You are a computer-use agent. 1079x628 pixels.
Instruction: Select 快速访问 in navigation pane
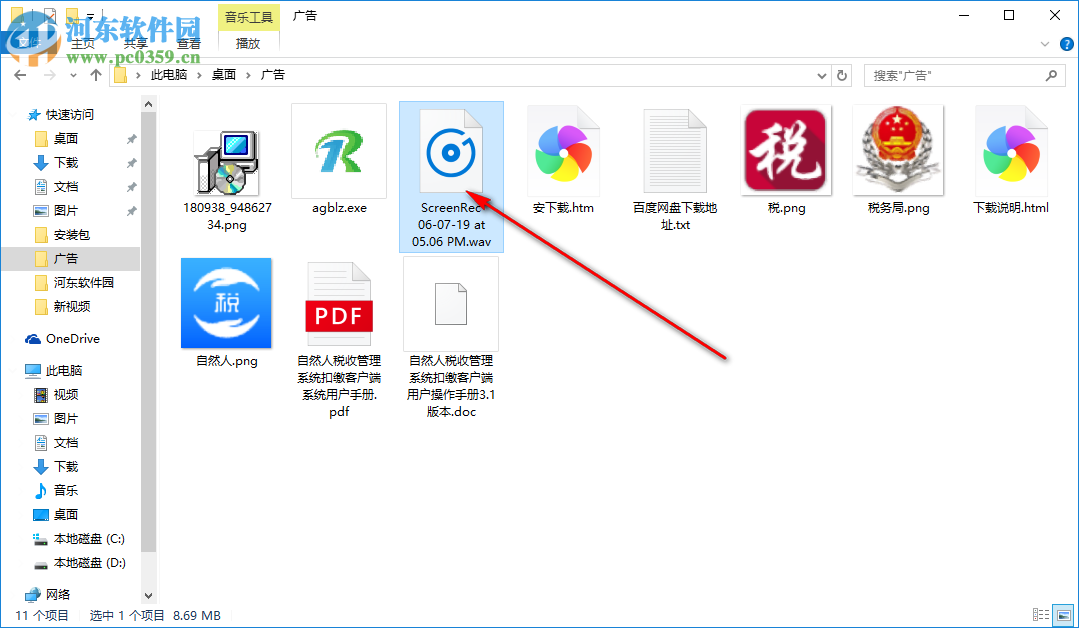70,115
